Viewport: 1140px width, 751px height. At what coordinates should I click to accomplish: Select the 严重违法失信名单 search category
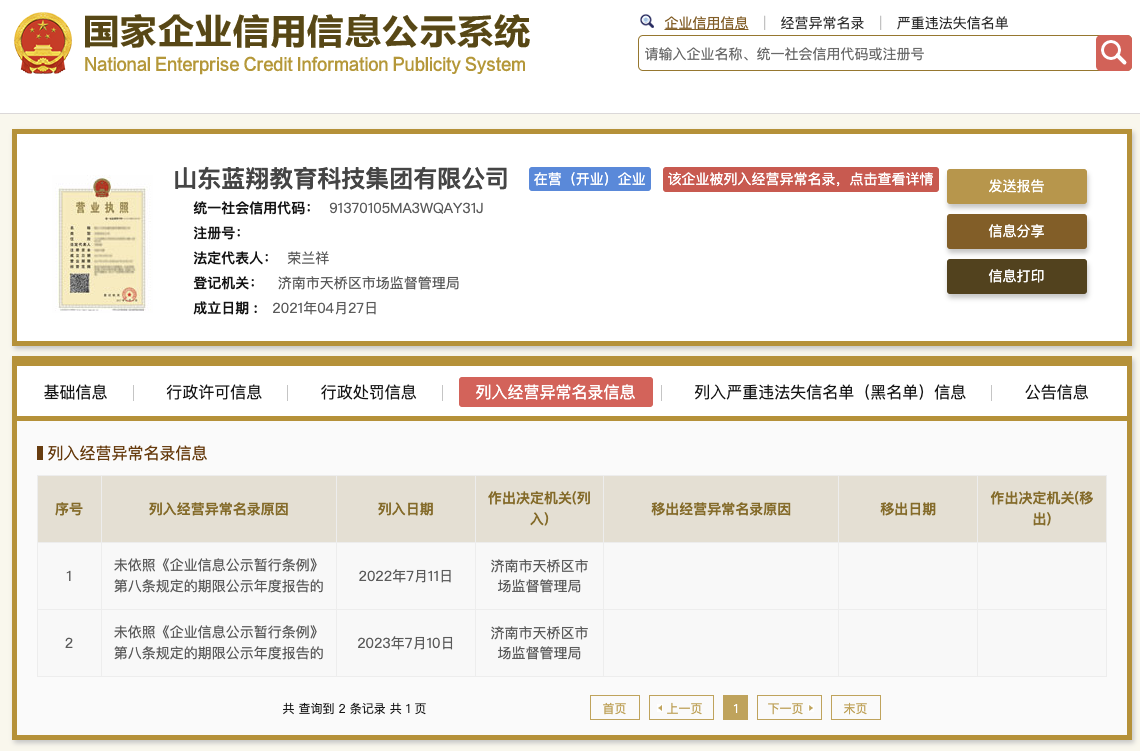[952, 23]
